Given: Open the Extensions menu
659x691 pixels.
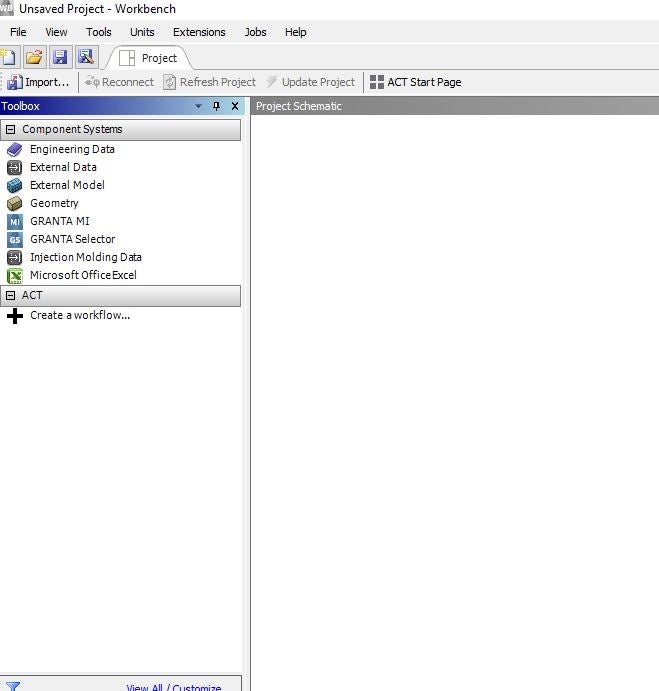Looking at the screenshot, I should [x=199, y=32].
